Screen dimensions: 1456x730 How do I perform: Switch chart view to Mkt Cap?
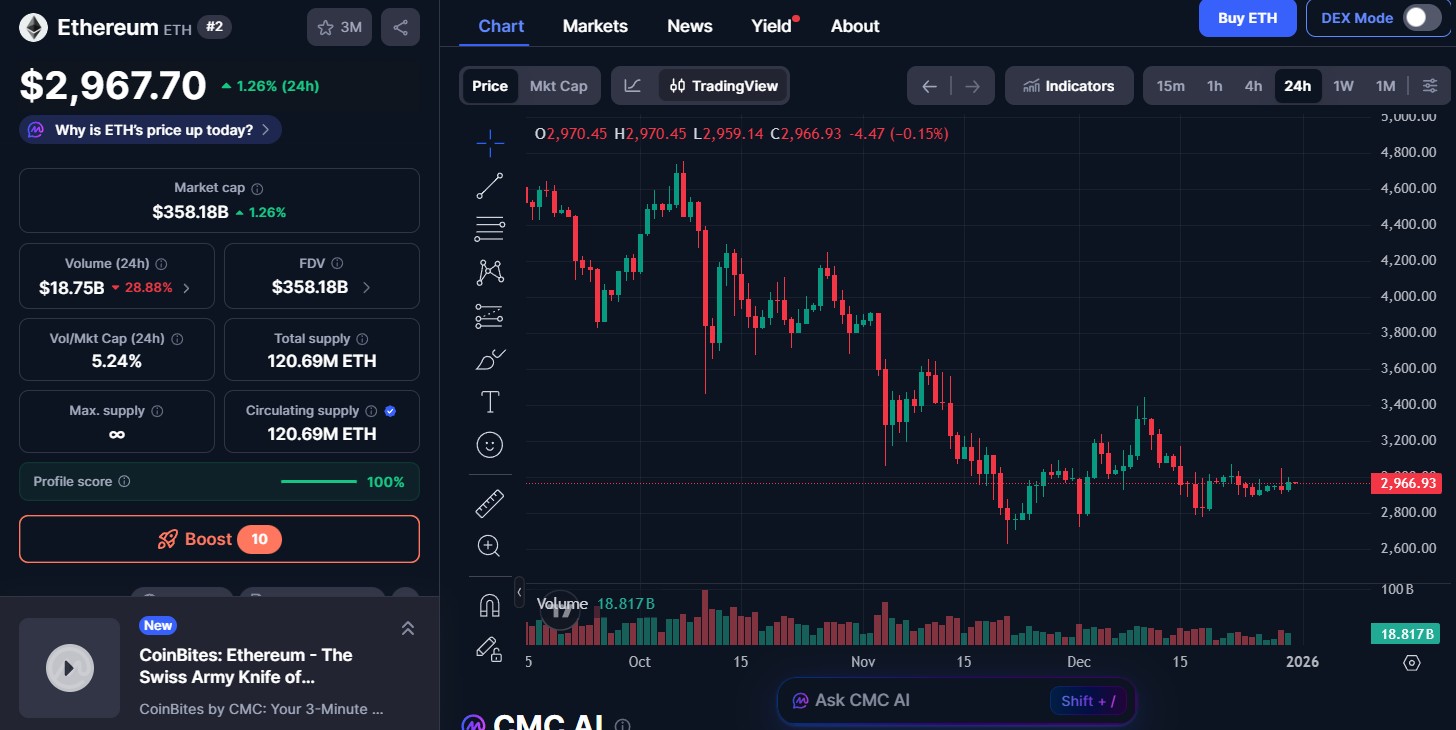tap(558, 86)
